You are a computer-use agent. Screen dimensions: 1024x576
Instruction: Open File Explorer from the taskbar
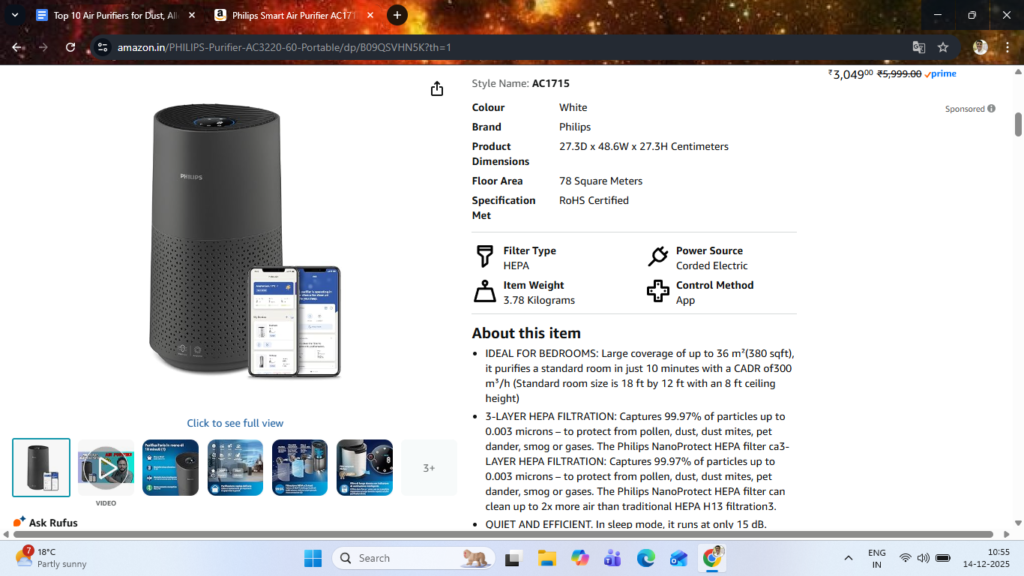pyautogui.click(x=546, y=558)
